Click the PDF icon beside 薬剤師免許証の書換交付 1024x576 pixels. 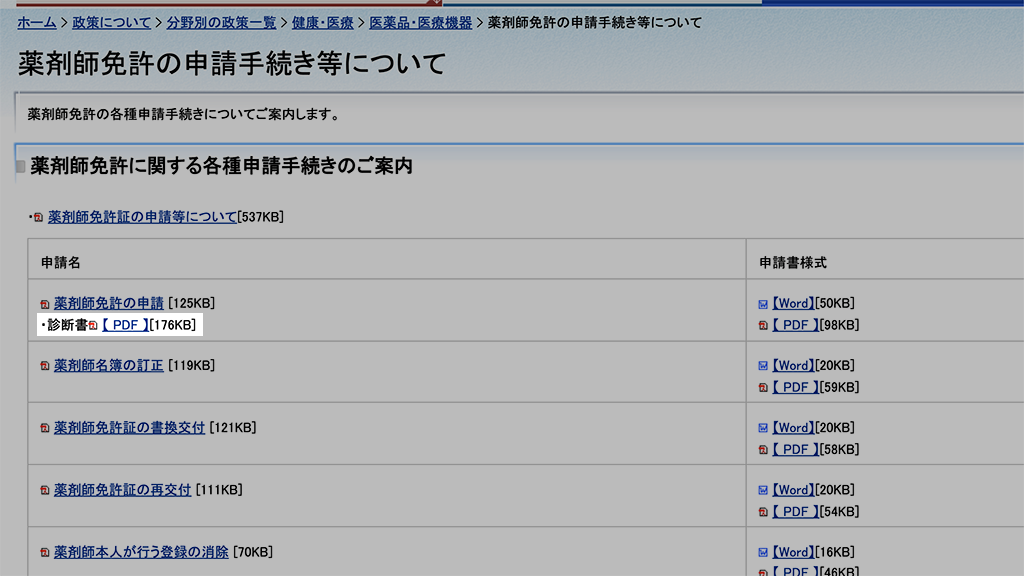click(45, 428)
